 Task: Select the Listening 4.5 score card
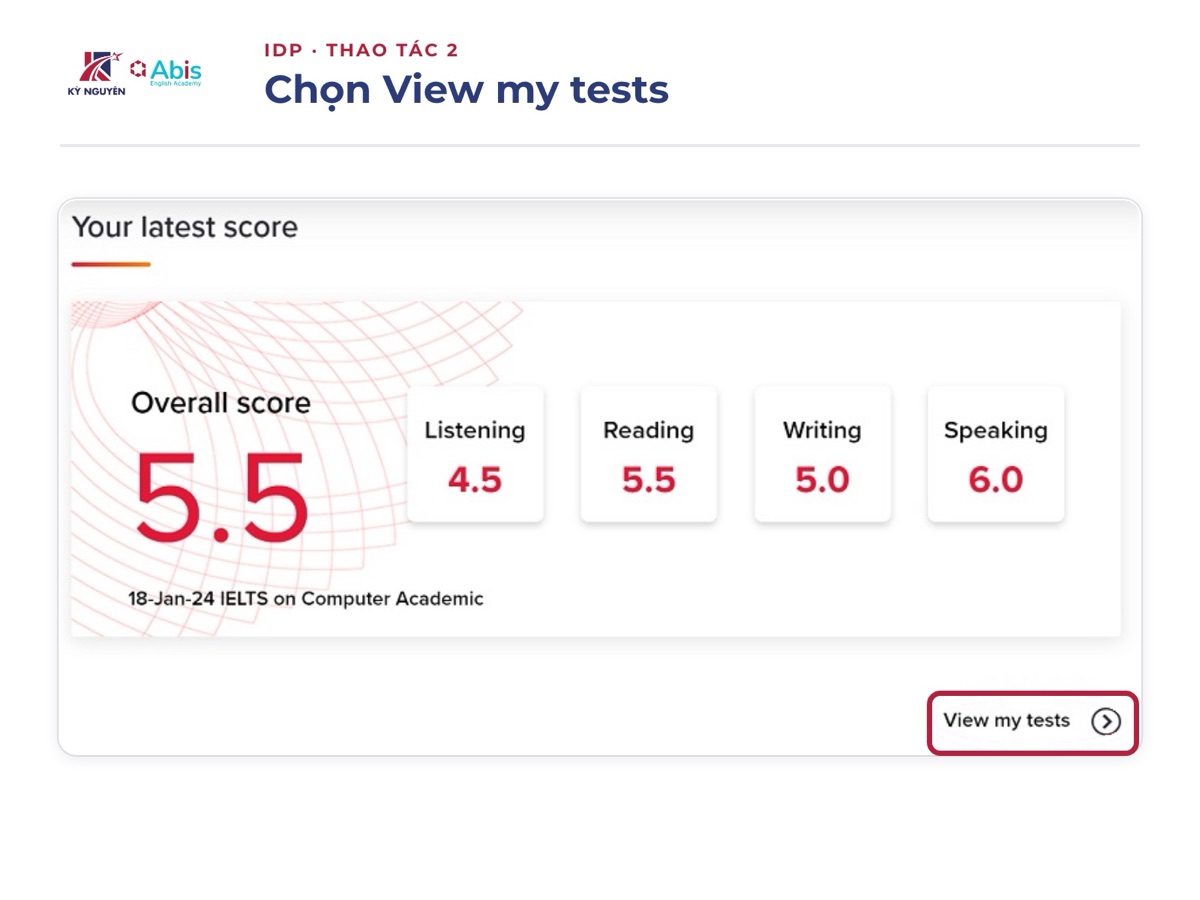475,455
